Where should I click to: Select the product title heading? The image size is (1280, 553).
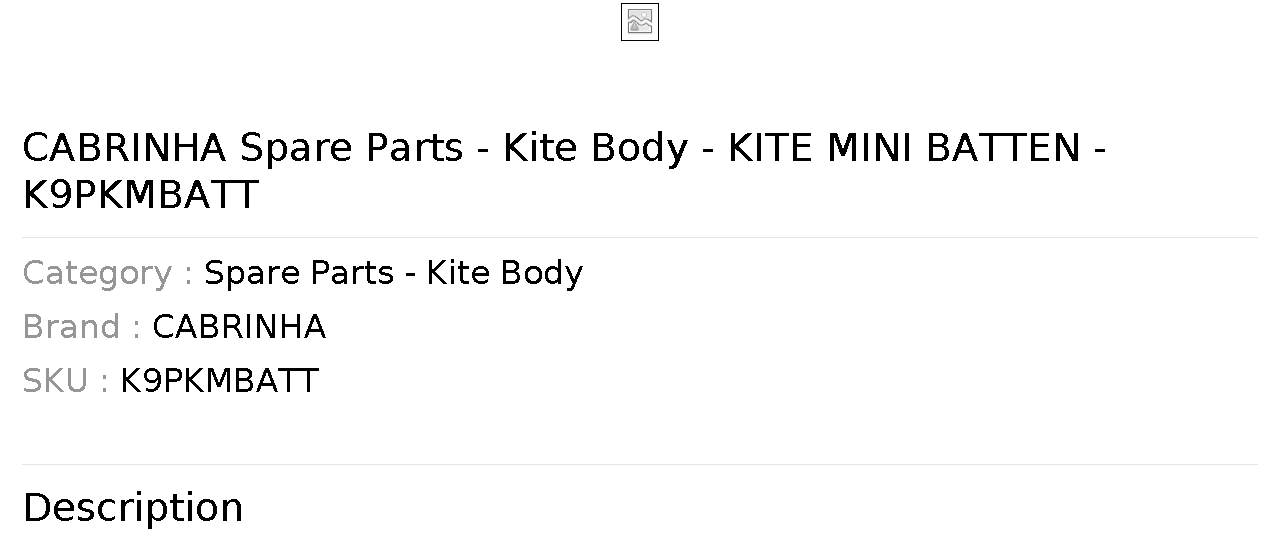point(564,171)
